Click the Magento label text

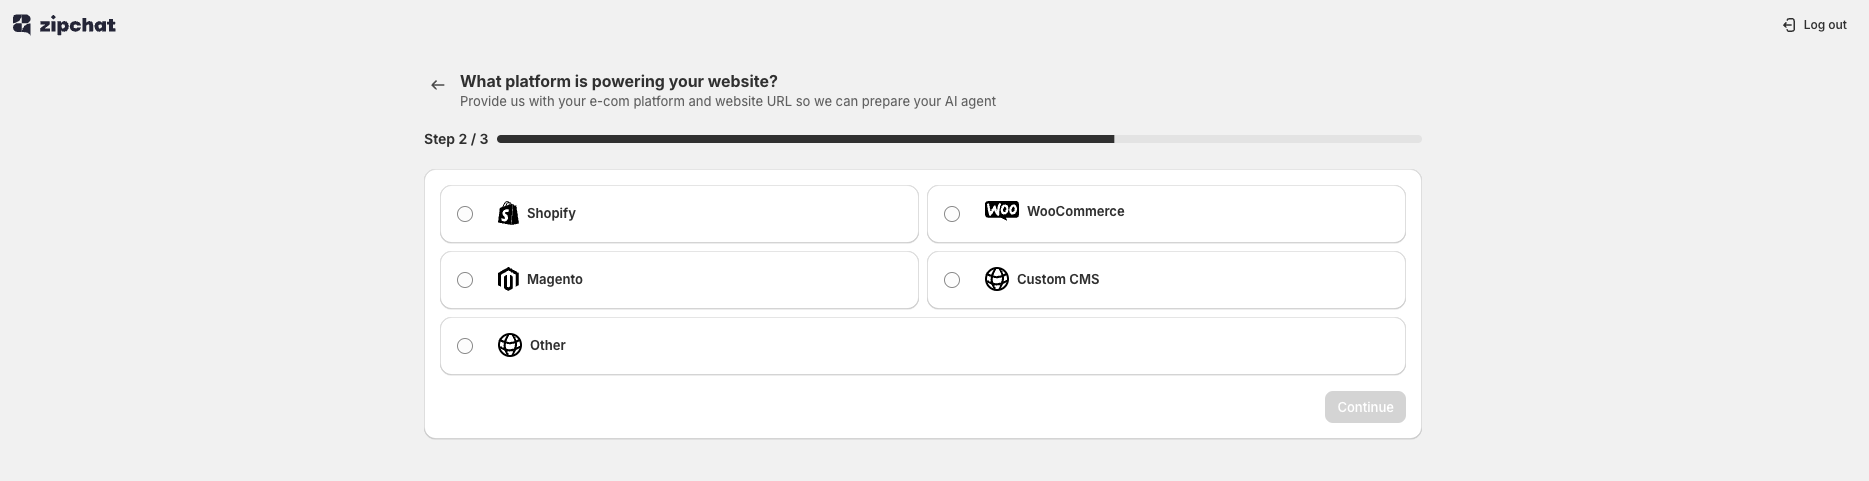[x=554, y=279]
